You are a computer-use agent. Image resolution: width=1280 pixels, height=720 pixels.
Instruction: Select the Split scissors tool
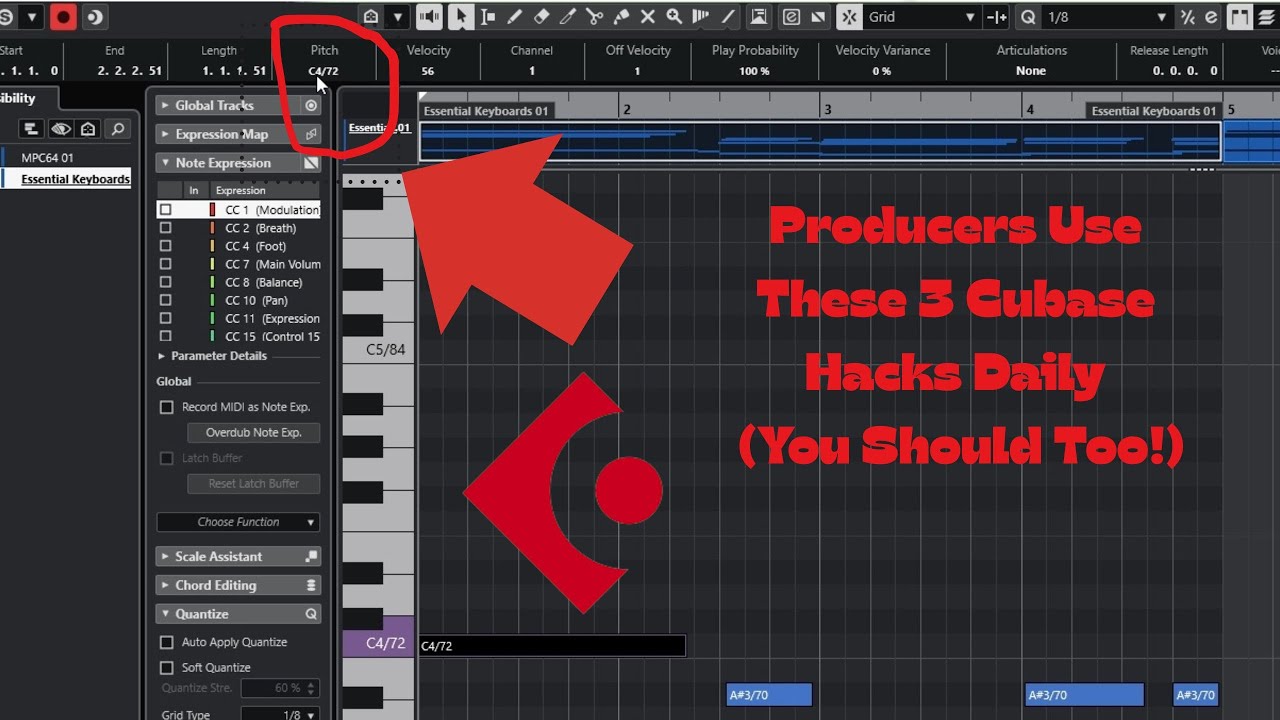point(594,17)
